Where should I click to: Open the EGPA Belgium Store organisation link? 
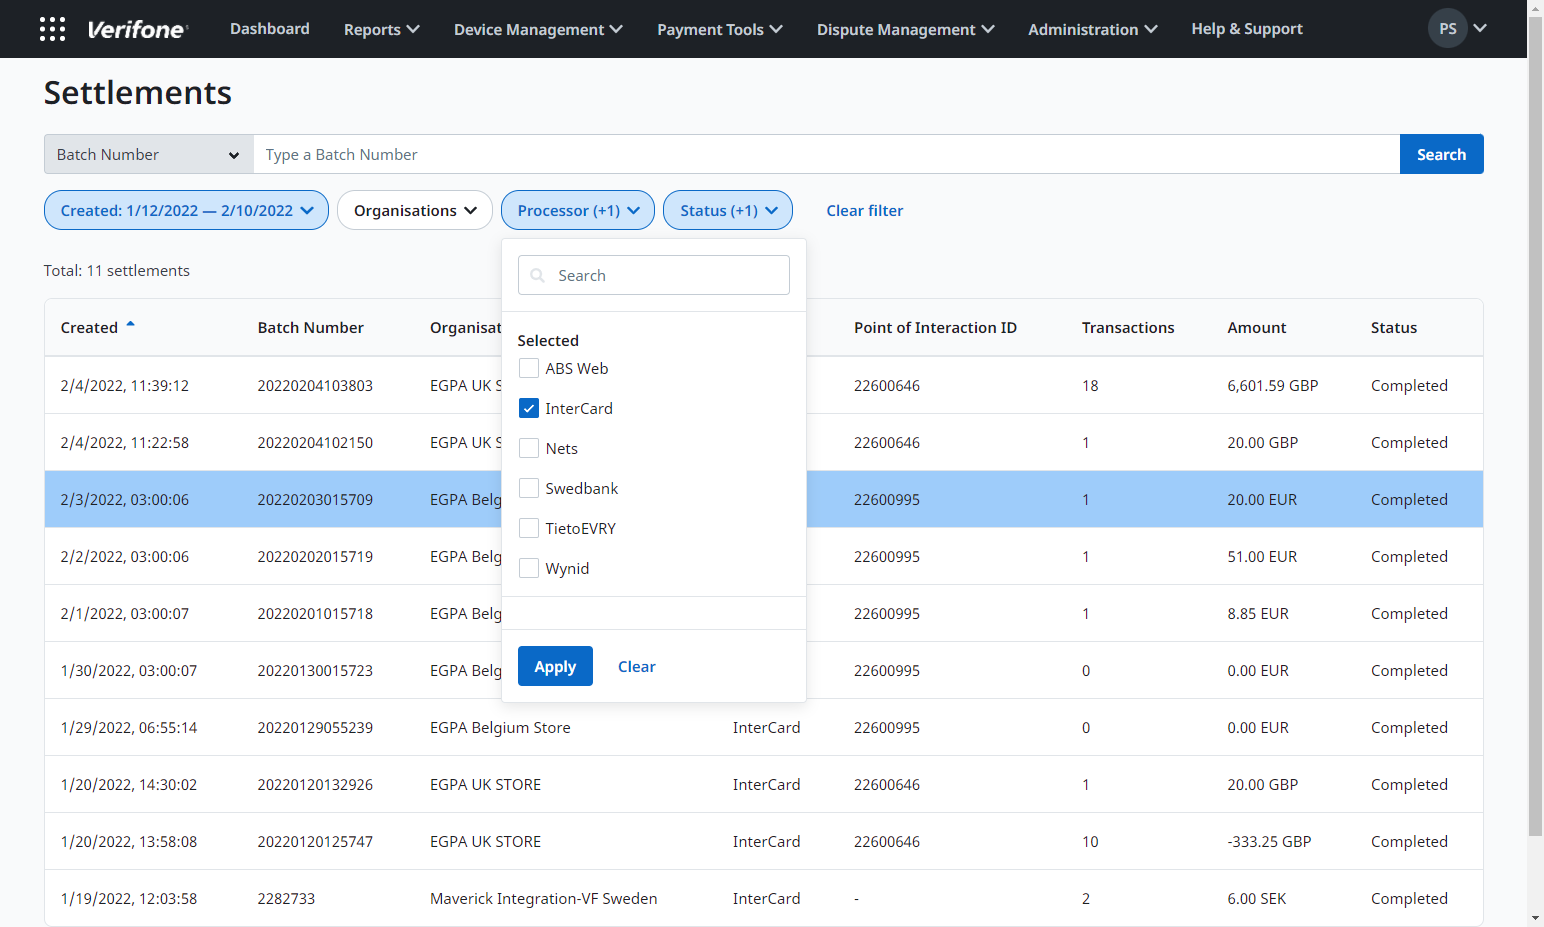pos(500,727)
